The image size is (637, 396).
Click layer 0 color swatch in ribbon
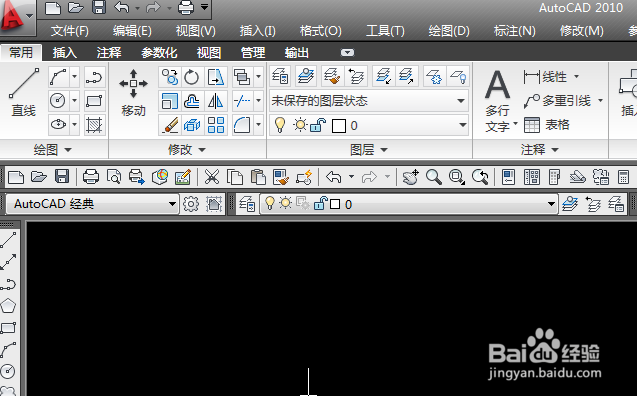(338, 126)
